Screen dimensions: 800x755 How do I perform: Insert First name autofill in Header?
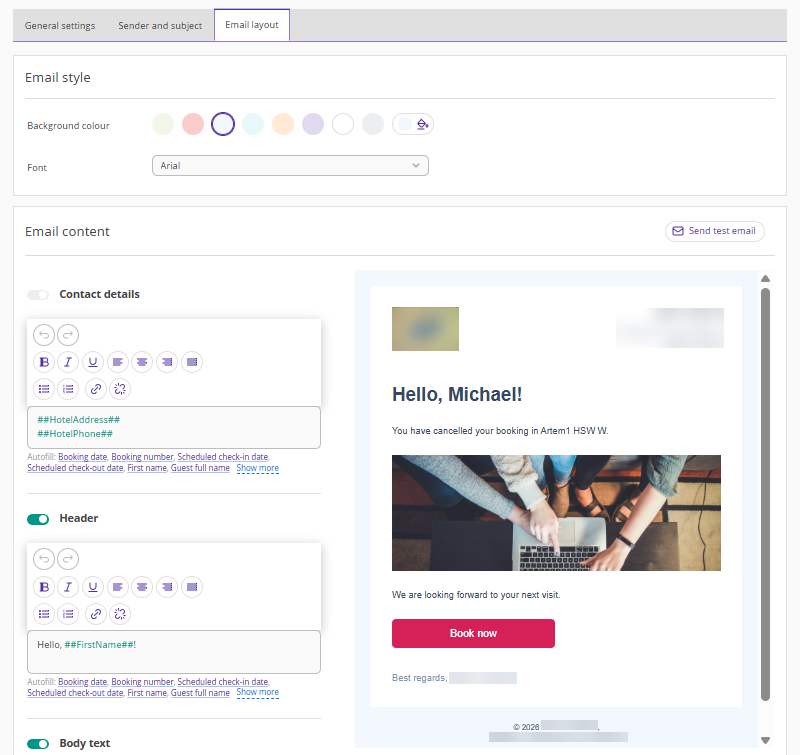tap(147, 693)
